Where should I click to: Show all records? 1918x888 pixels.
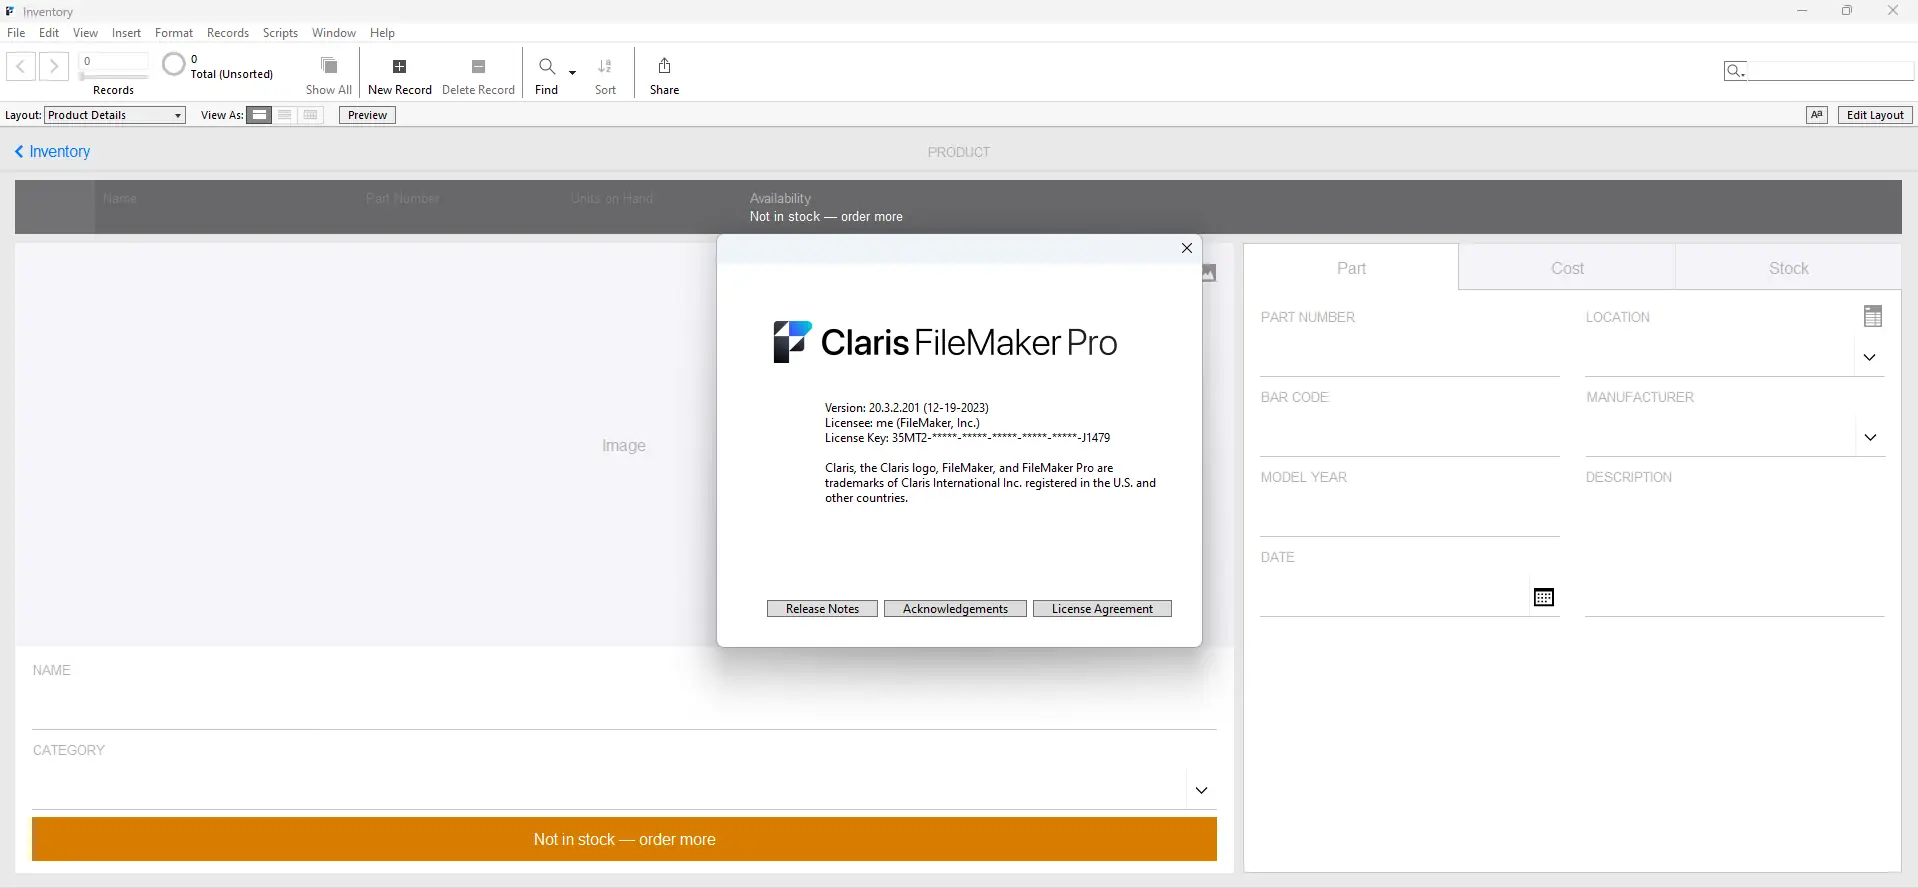[329, 76]
